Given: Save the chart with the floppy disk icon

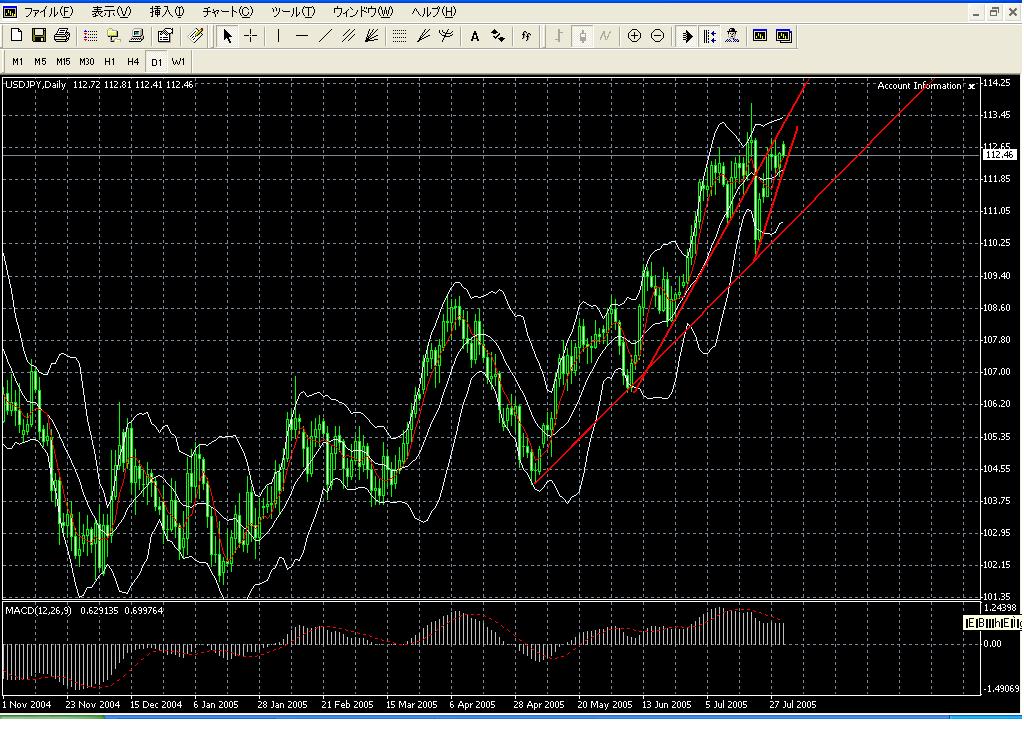Looking at the screenshot, I should [39, 36].
